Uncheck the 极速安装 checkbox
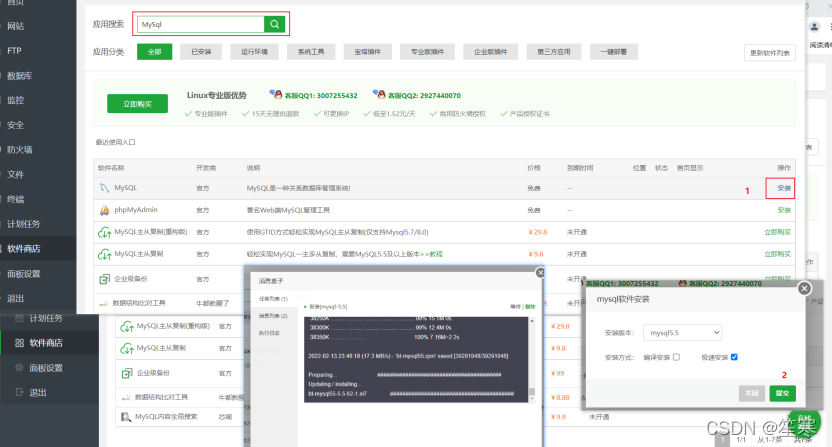Screen dimensions: 832x447 click(734, 357)
